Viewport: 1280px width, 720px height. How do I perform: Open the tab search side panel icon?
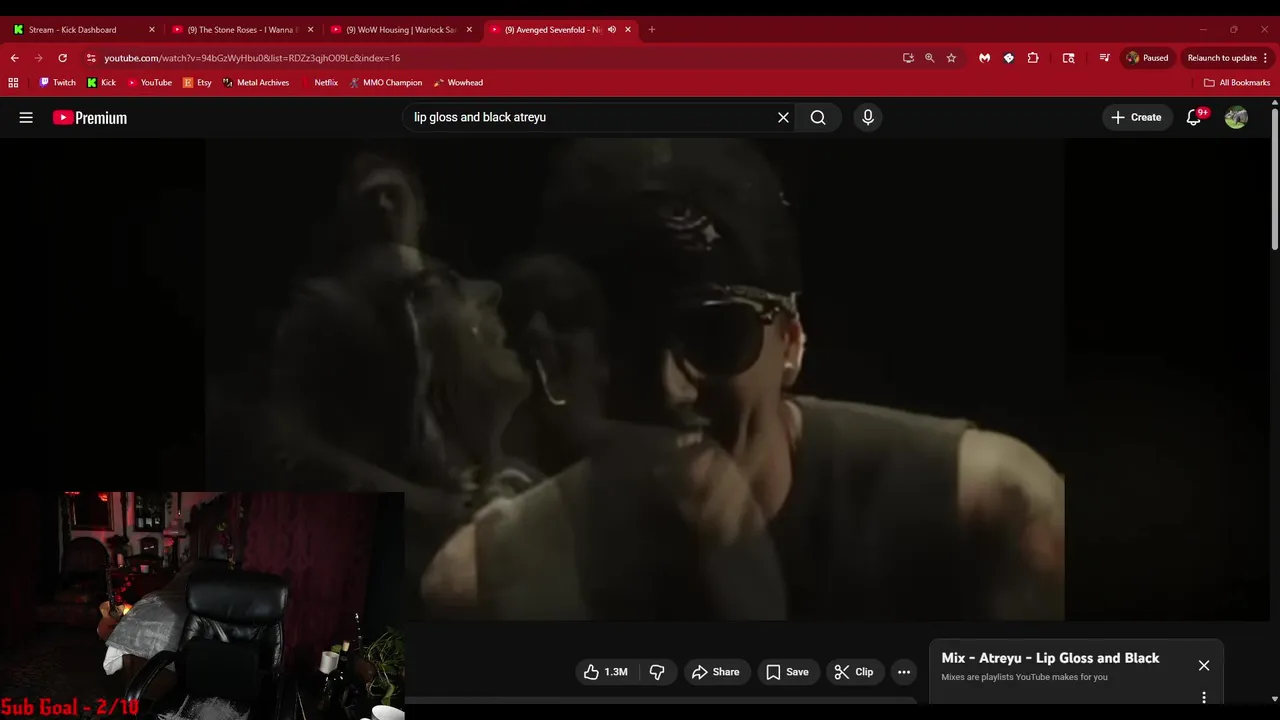(1068, 58)
